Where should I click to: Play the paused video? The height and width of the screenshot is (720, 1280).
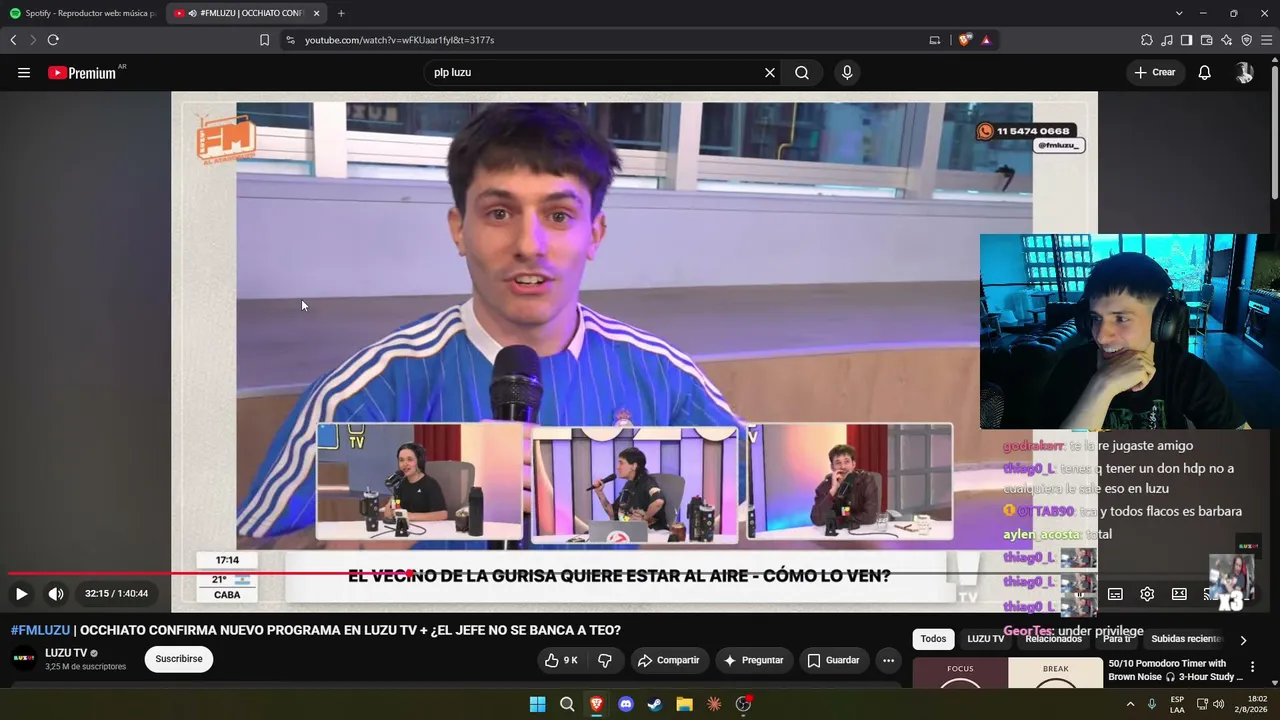[x=21, y=594]
